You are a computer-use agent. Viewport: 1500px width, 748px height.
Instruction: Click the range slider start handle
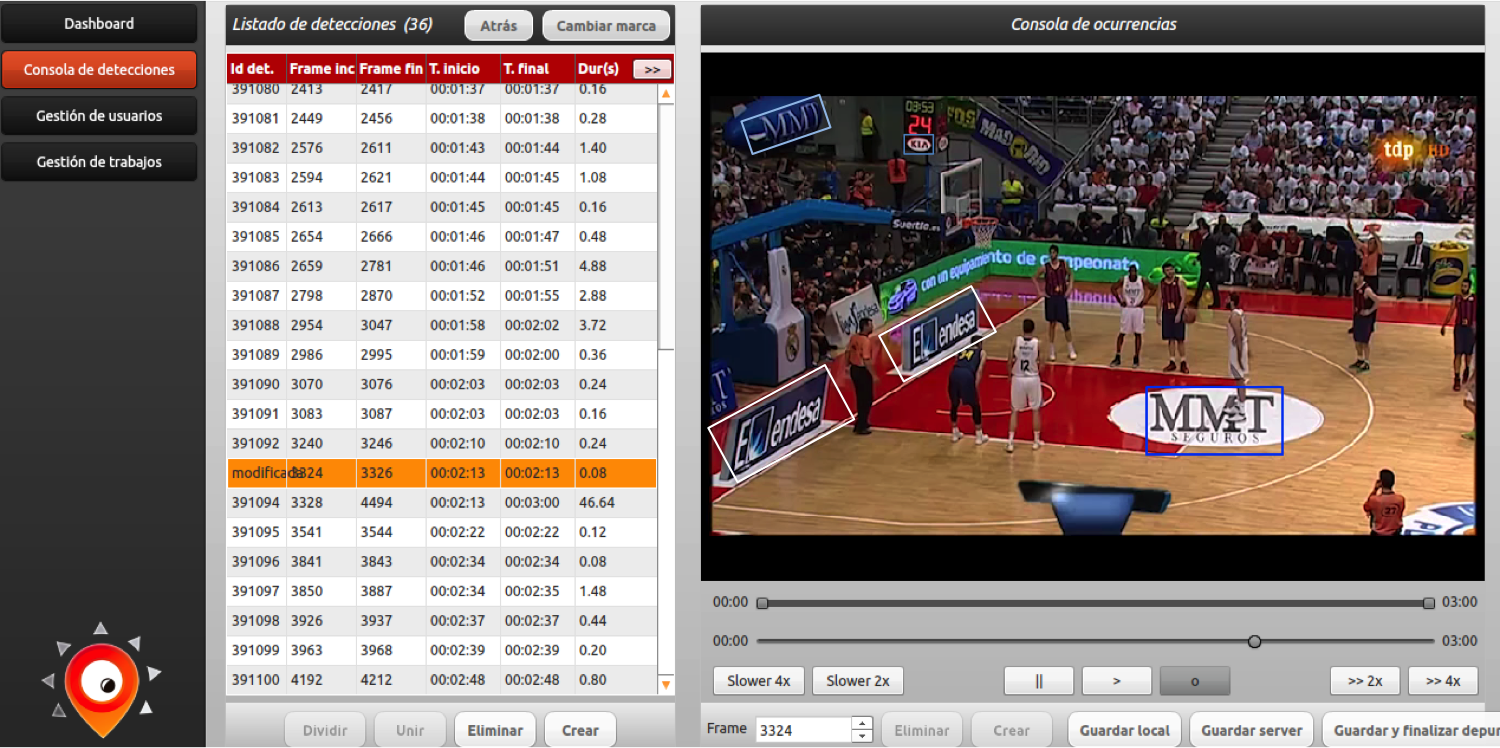point(762,603)
